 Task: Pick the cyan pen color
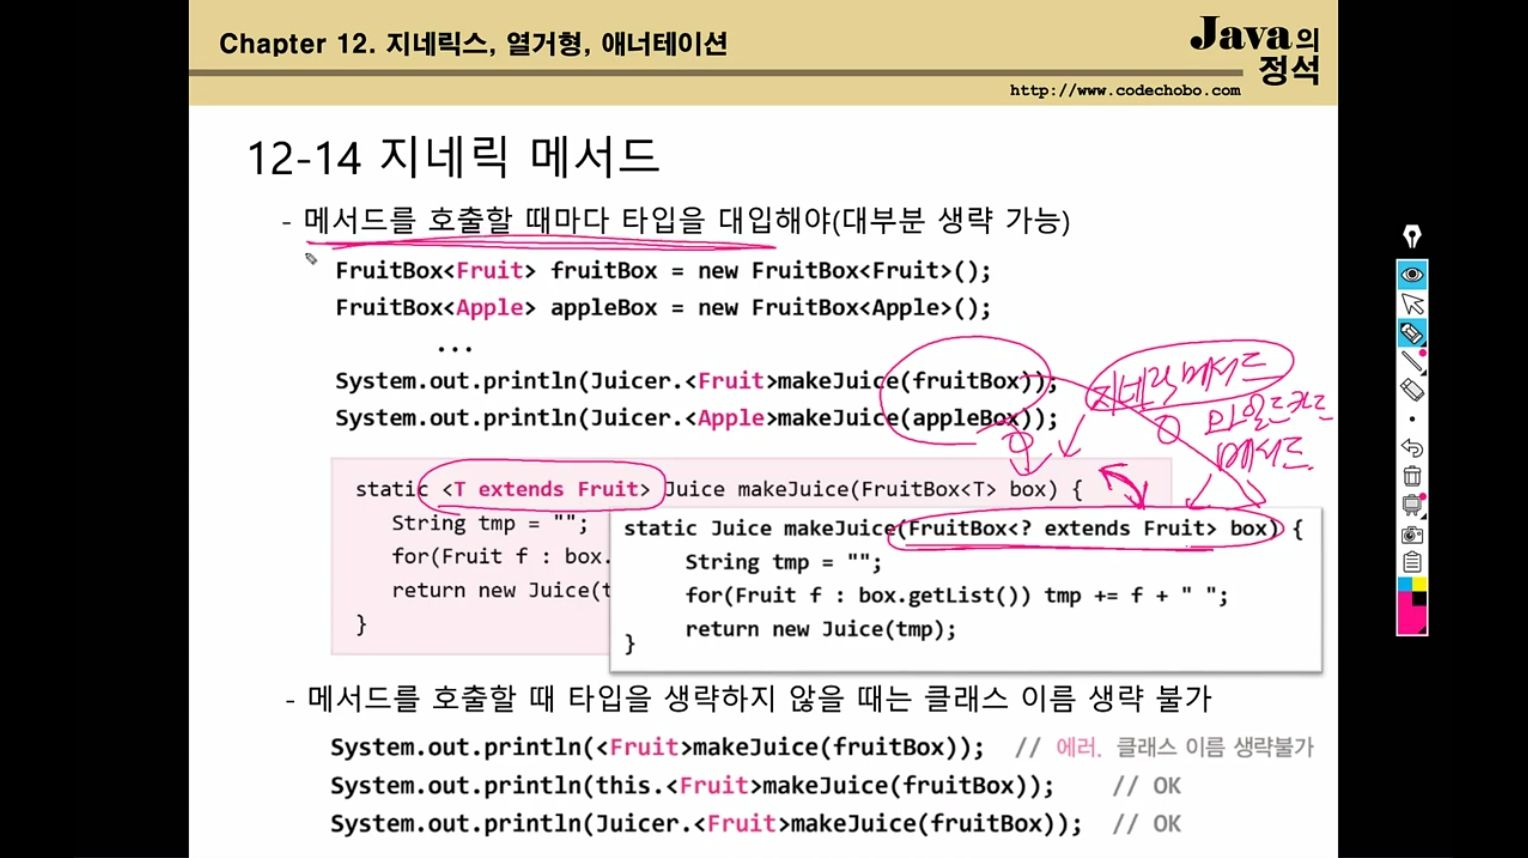pyautogui.click(x=1404, y=584)
